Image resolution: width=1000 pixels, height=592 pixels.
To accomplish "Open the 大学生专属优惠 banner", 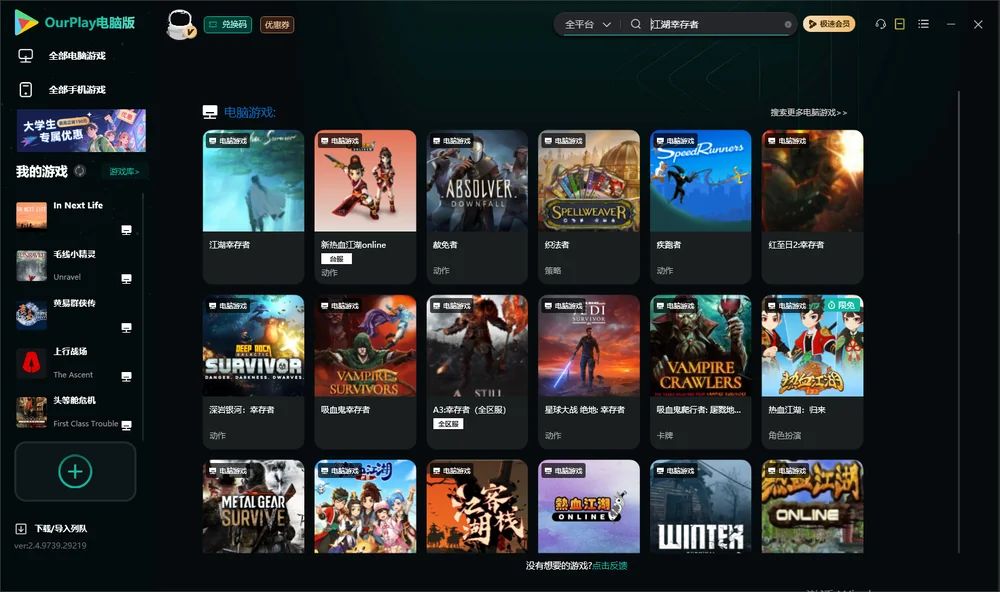I will coord(81,130).
